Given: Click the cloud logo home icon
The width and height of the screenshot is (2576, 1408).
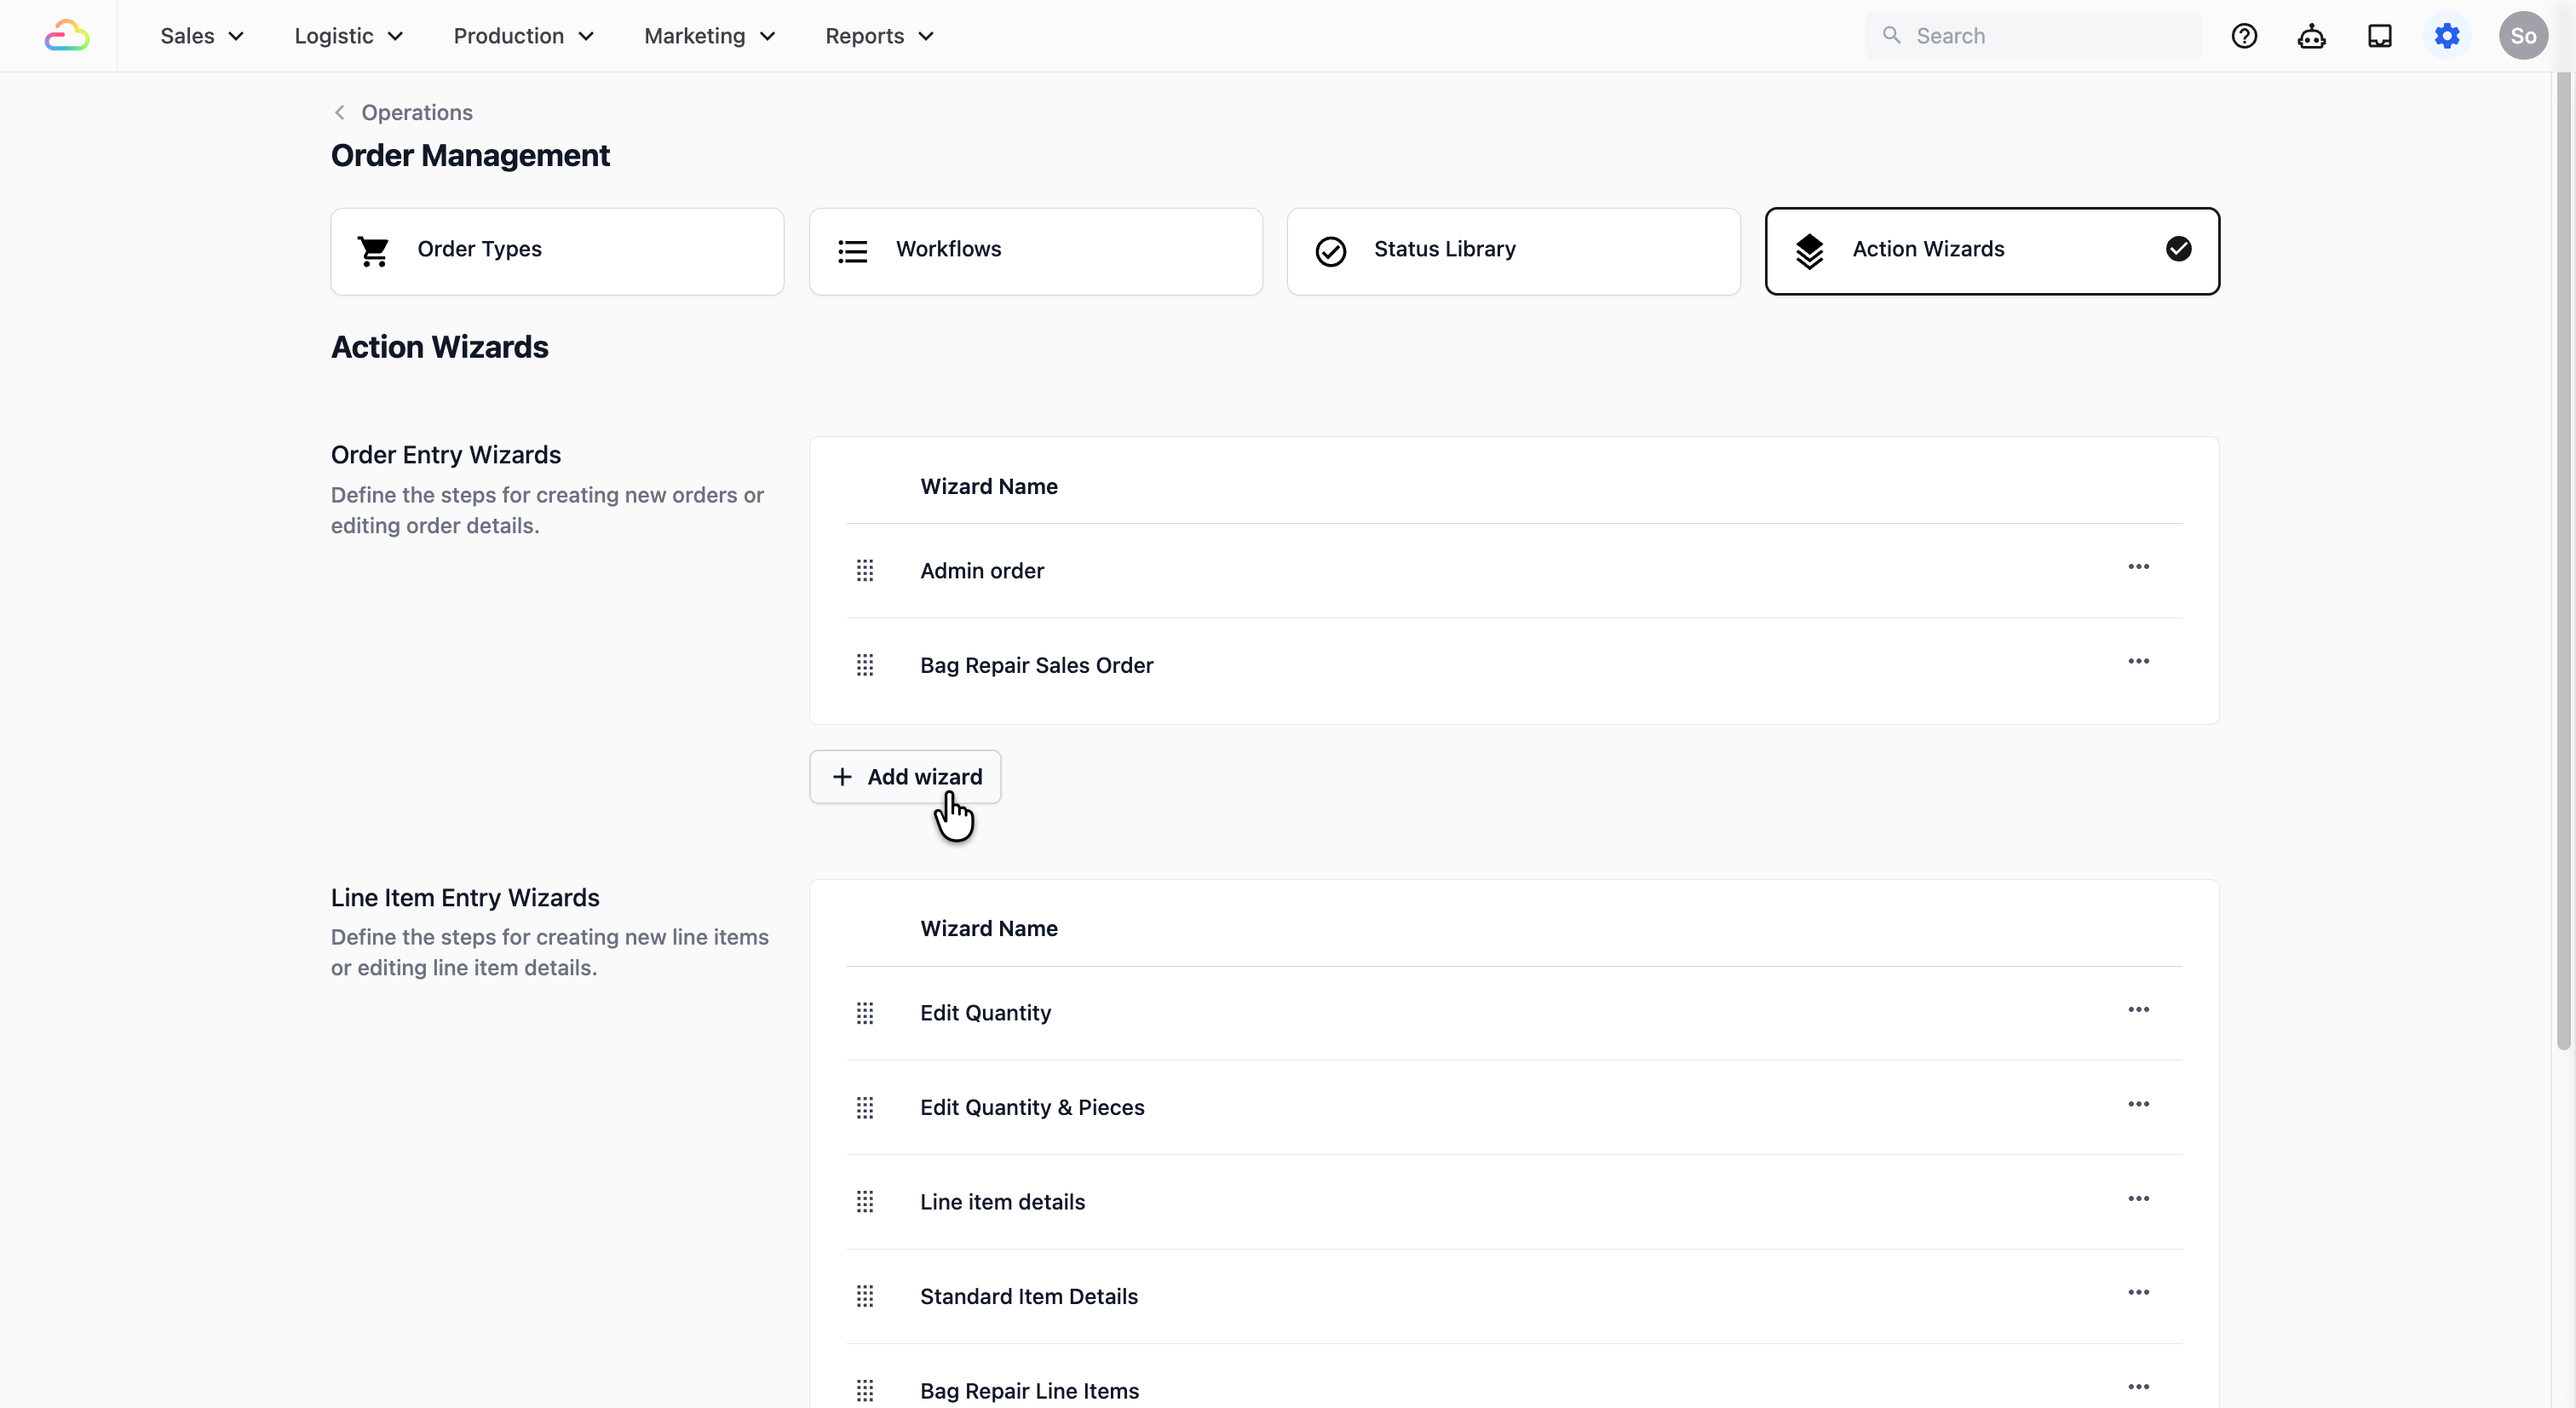Looking at the screenshot, I should click(x=67, y=36).
